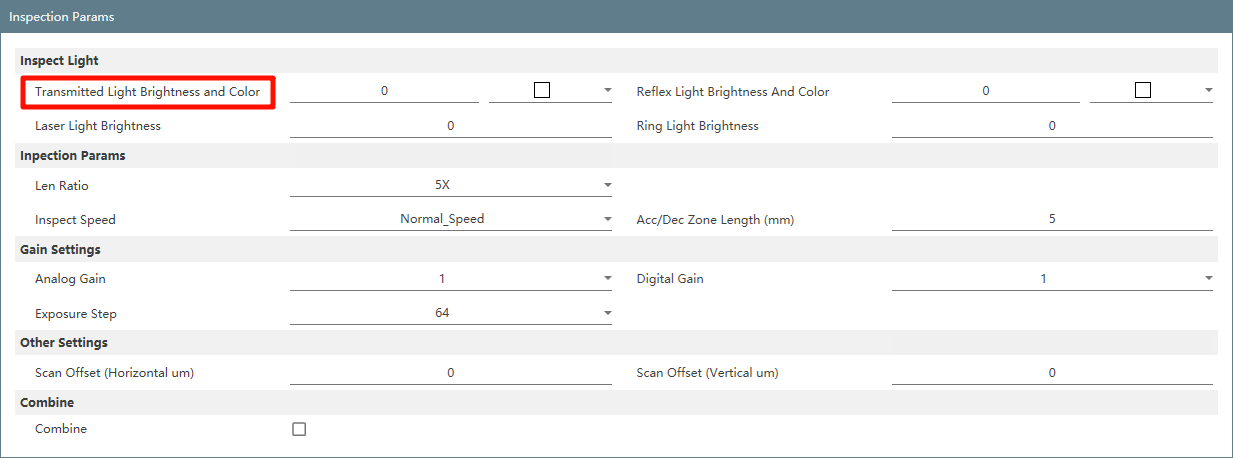Open the Digital Gain dropdown
This screenshot has height=458, width=1233.
(x=1052, y=279)
